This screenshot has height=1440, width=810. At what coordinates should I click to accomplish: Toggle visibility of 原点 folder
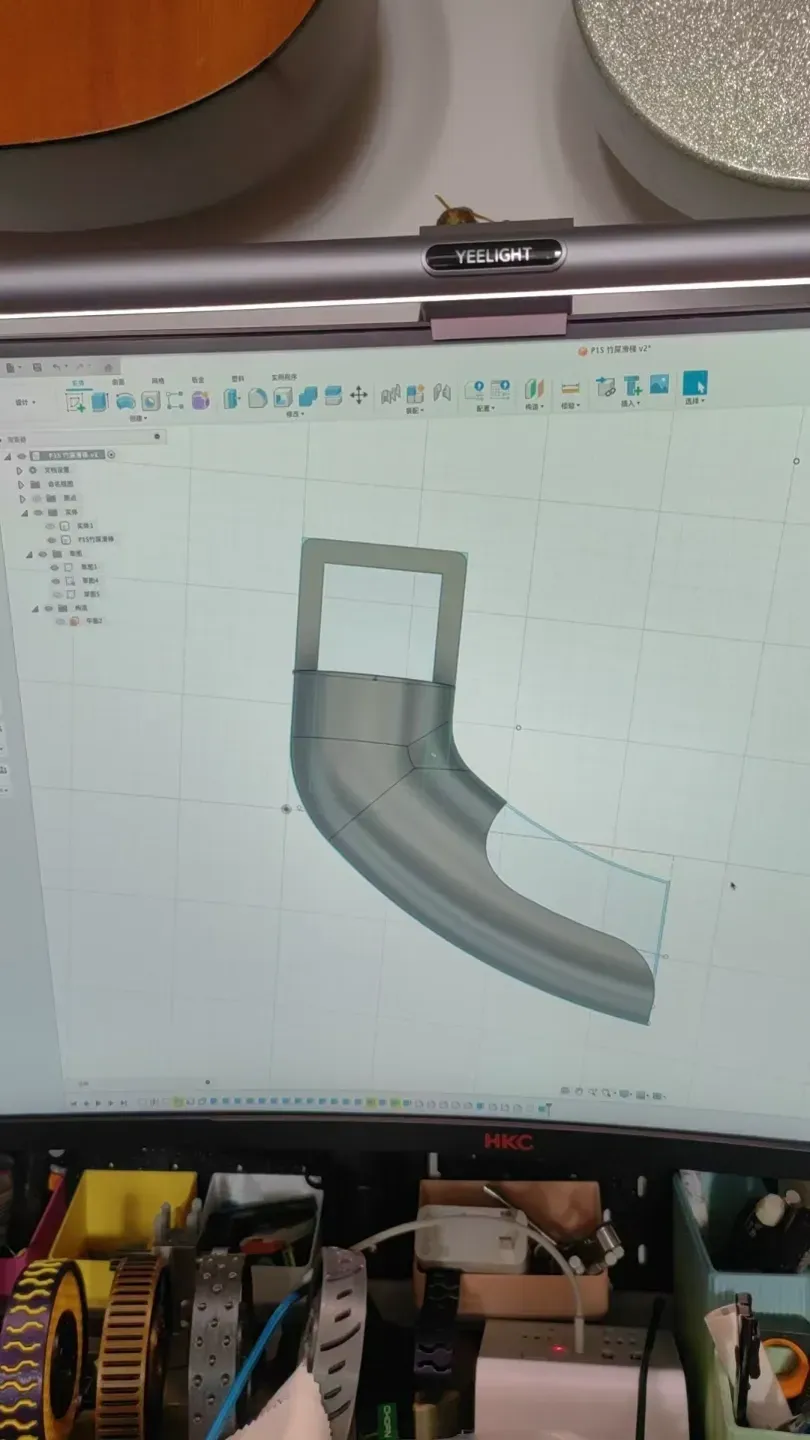click(x=37, y=498)
